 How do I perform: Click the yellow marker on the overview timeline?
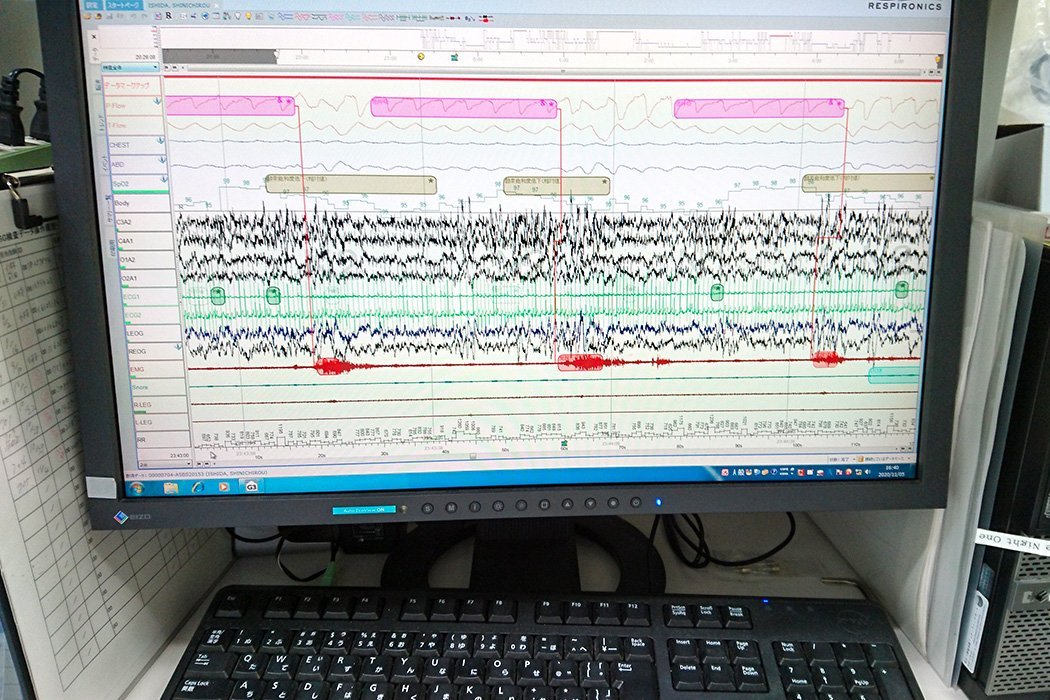[421, 57]
